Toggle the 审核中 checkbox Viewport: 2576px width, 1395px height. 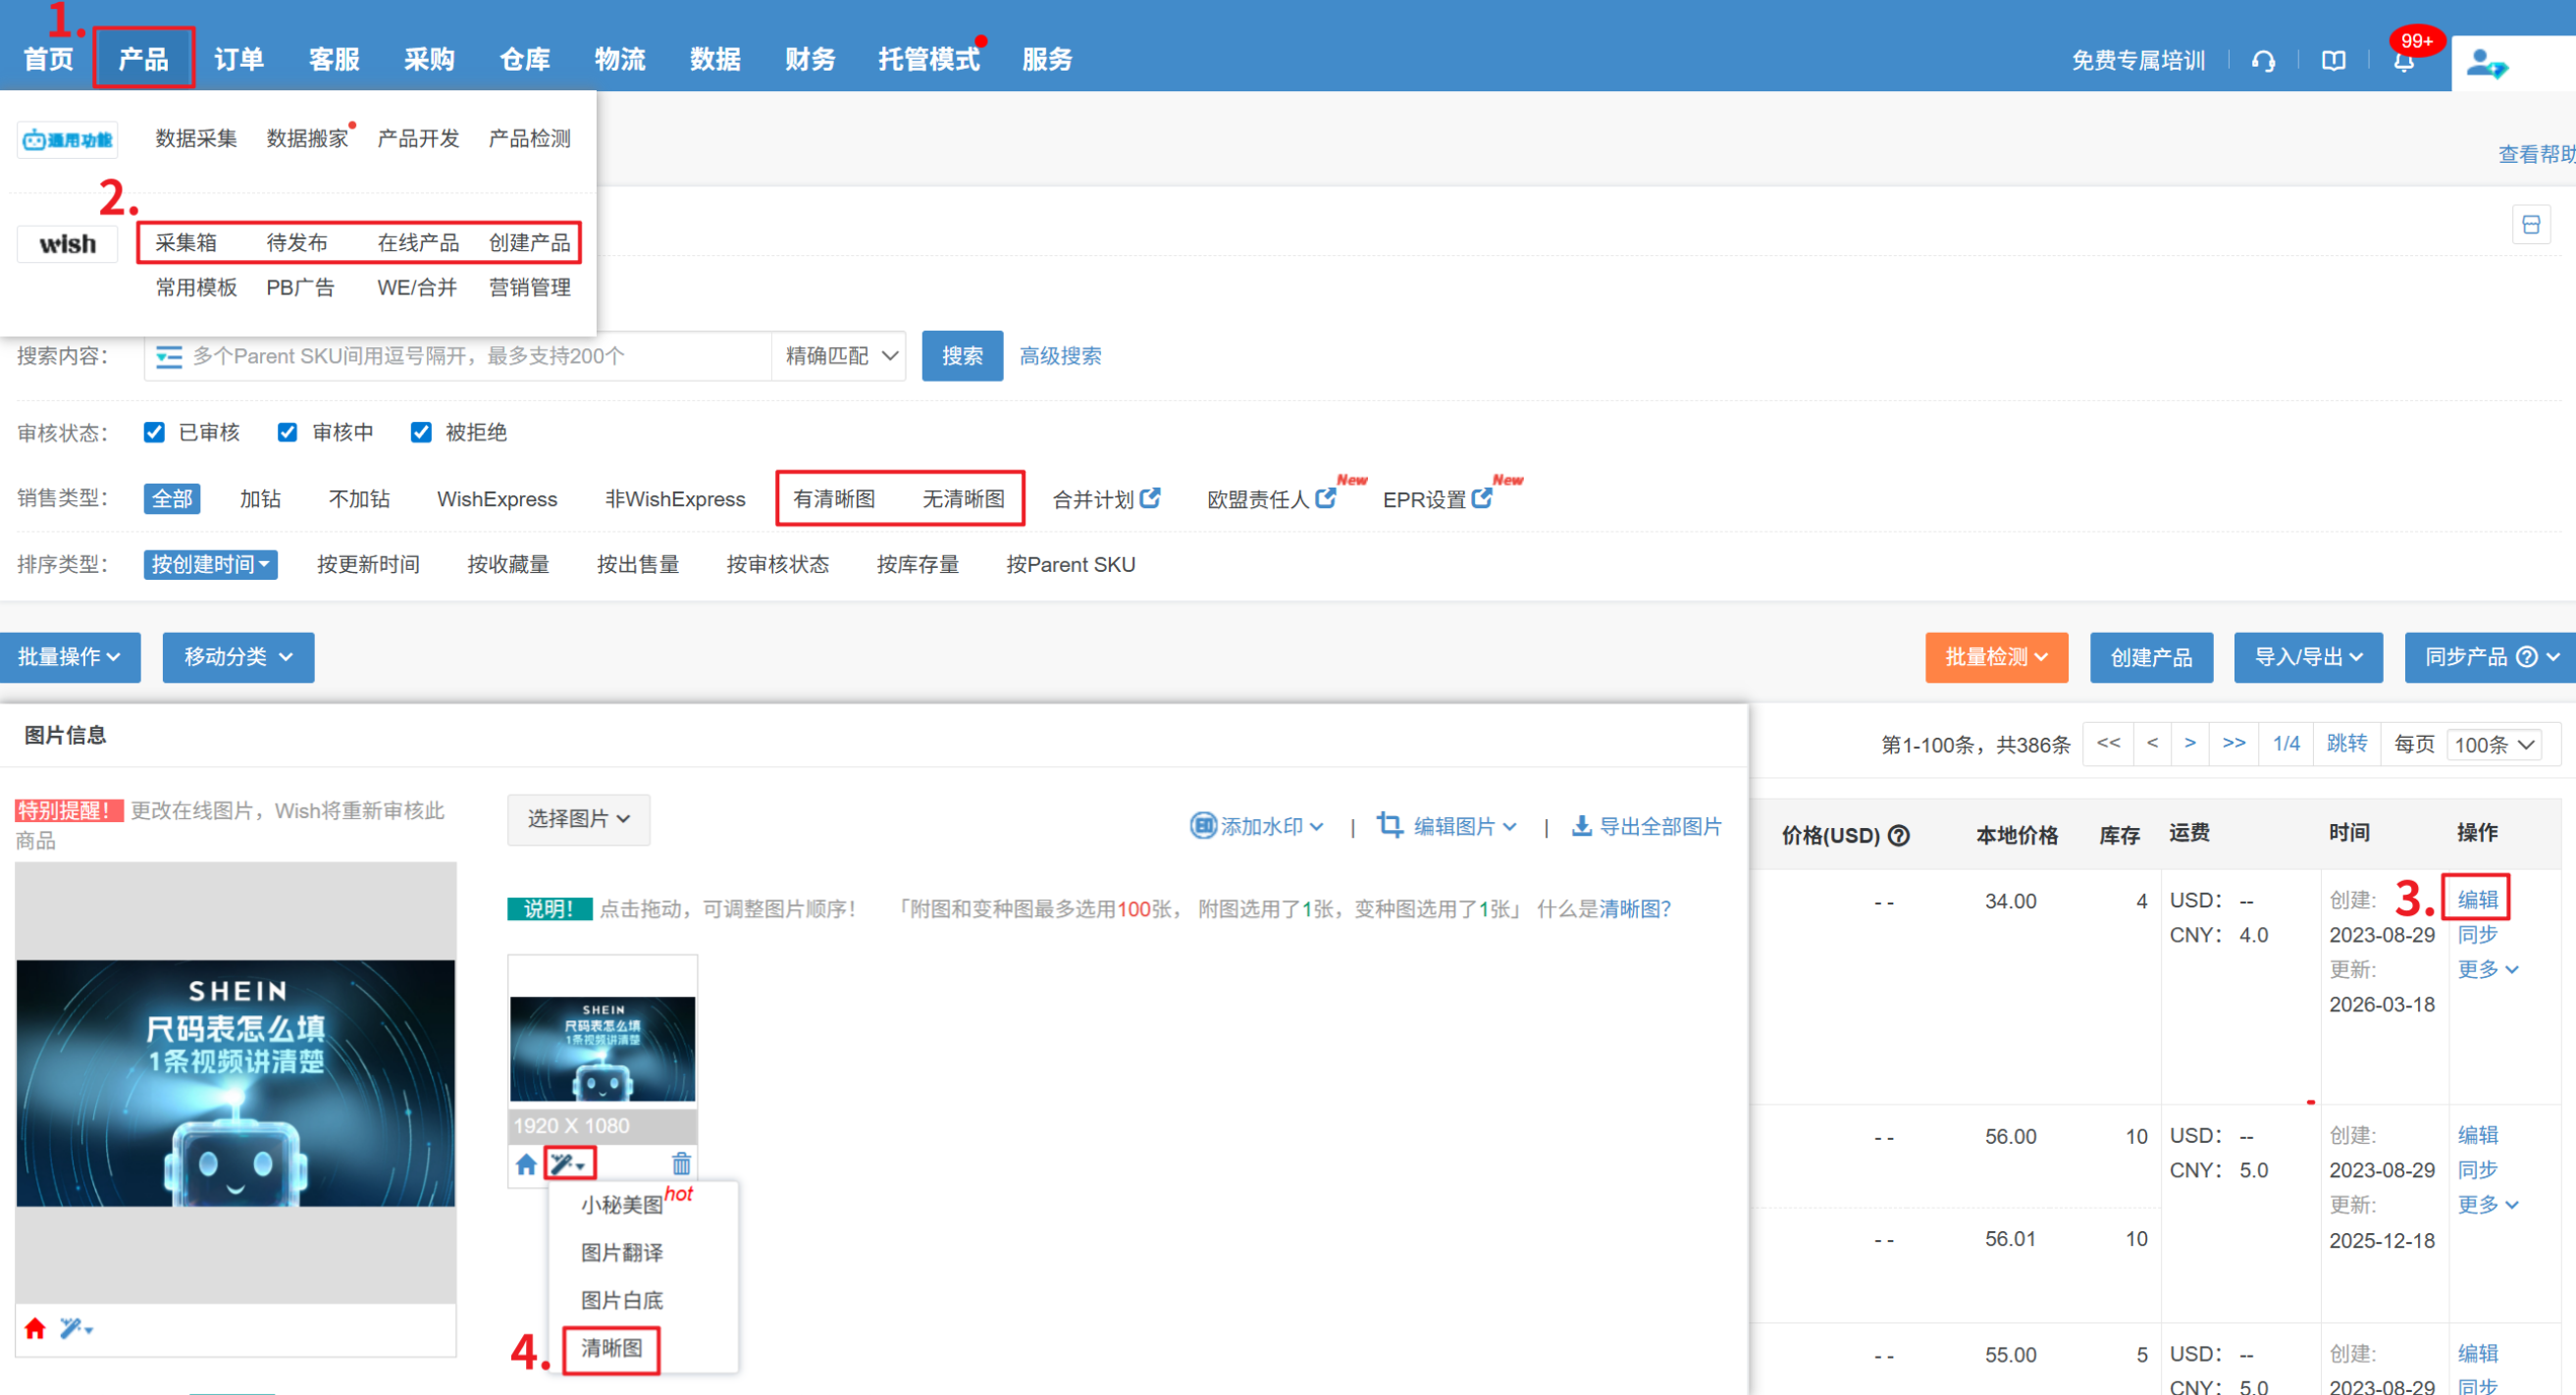pyautogui.click(x=288, y=432)
